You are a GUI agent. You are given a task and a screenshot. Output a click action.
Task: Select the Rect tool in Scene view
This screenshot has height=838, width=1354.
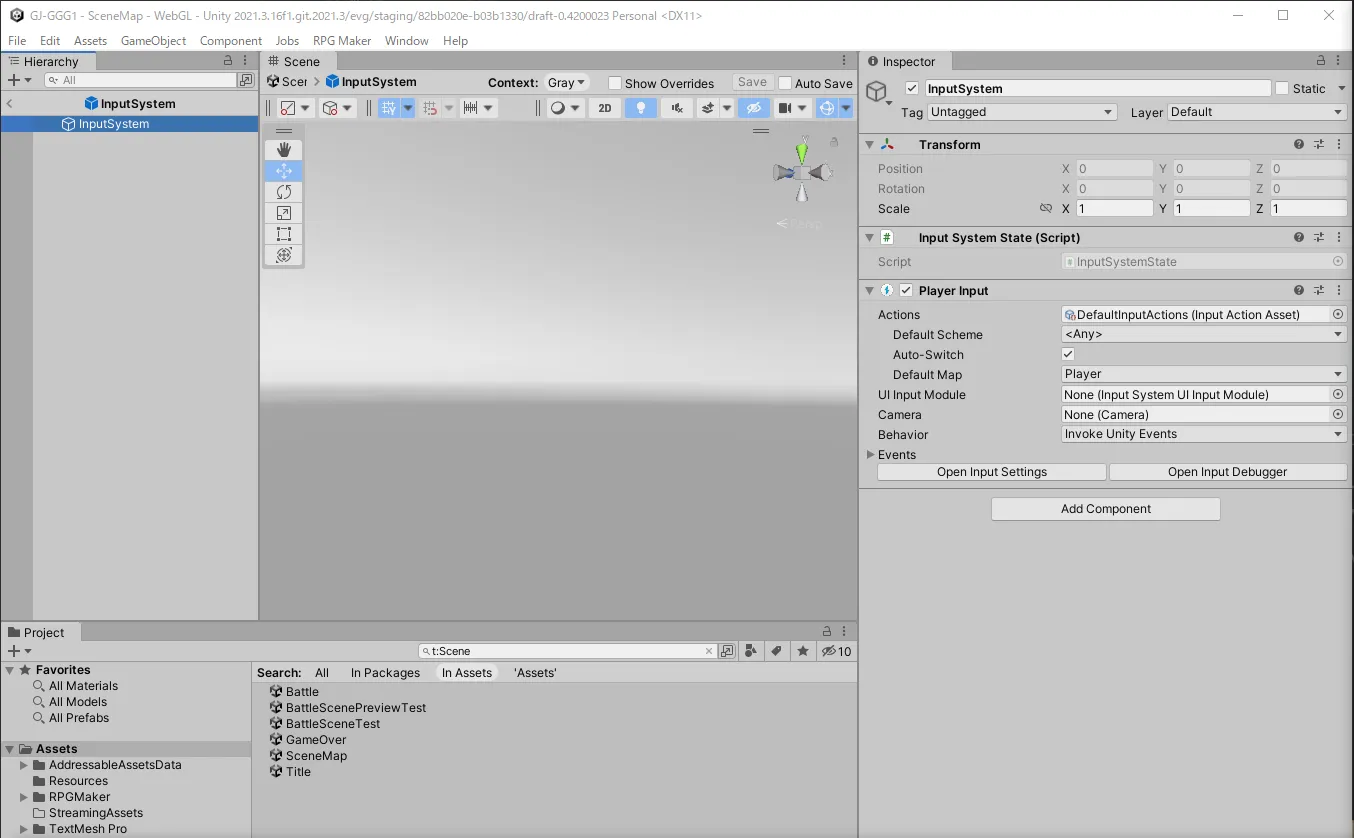tap(284, 234)
